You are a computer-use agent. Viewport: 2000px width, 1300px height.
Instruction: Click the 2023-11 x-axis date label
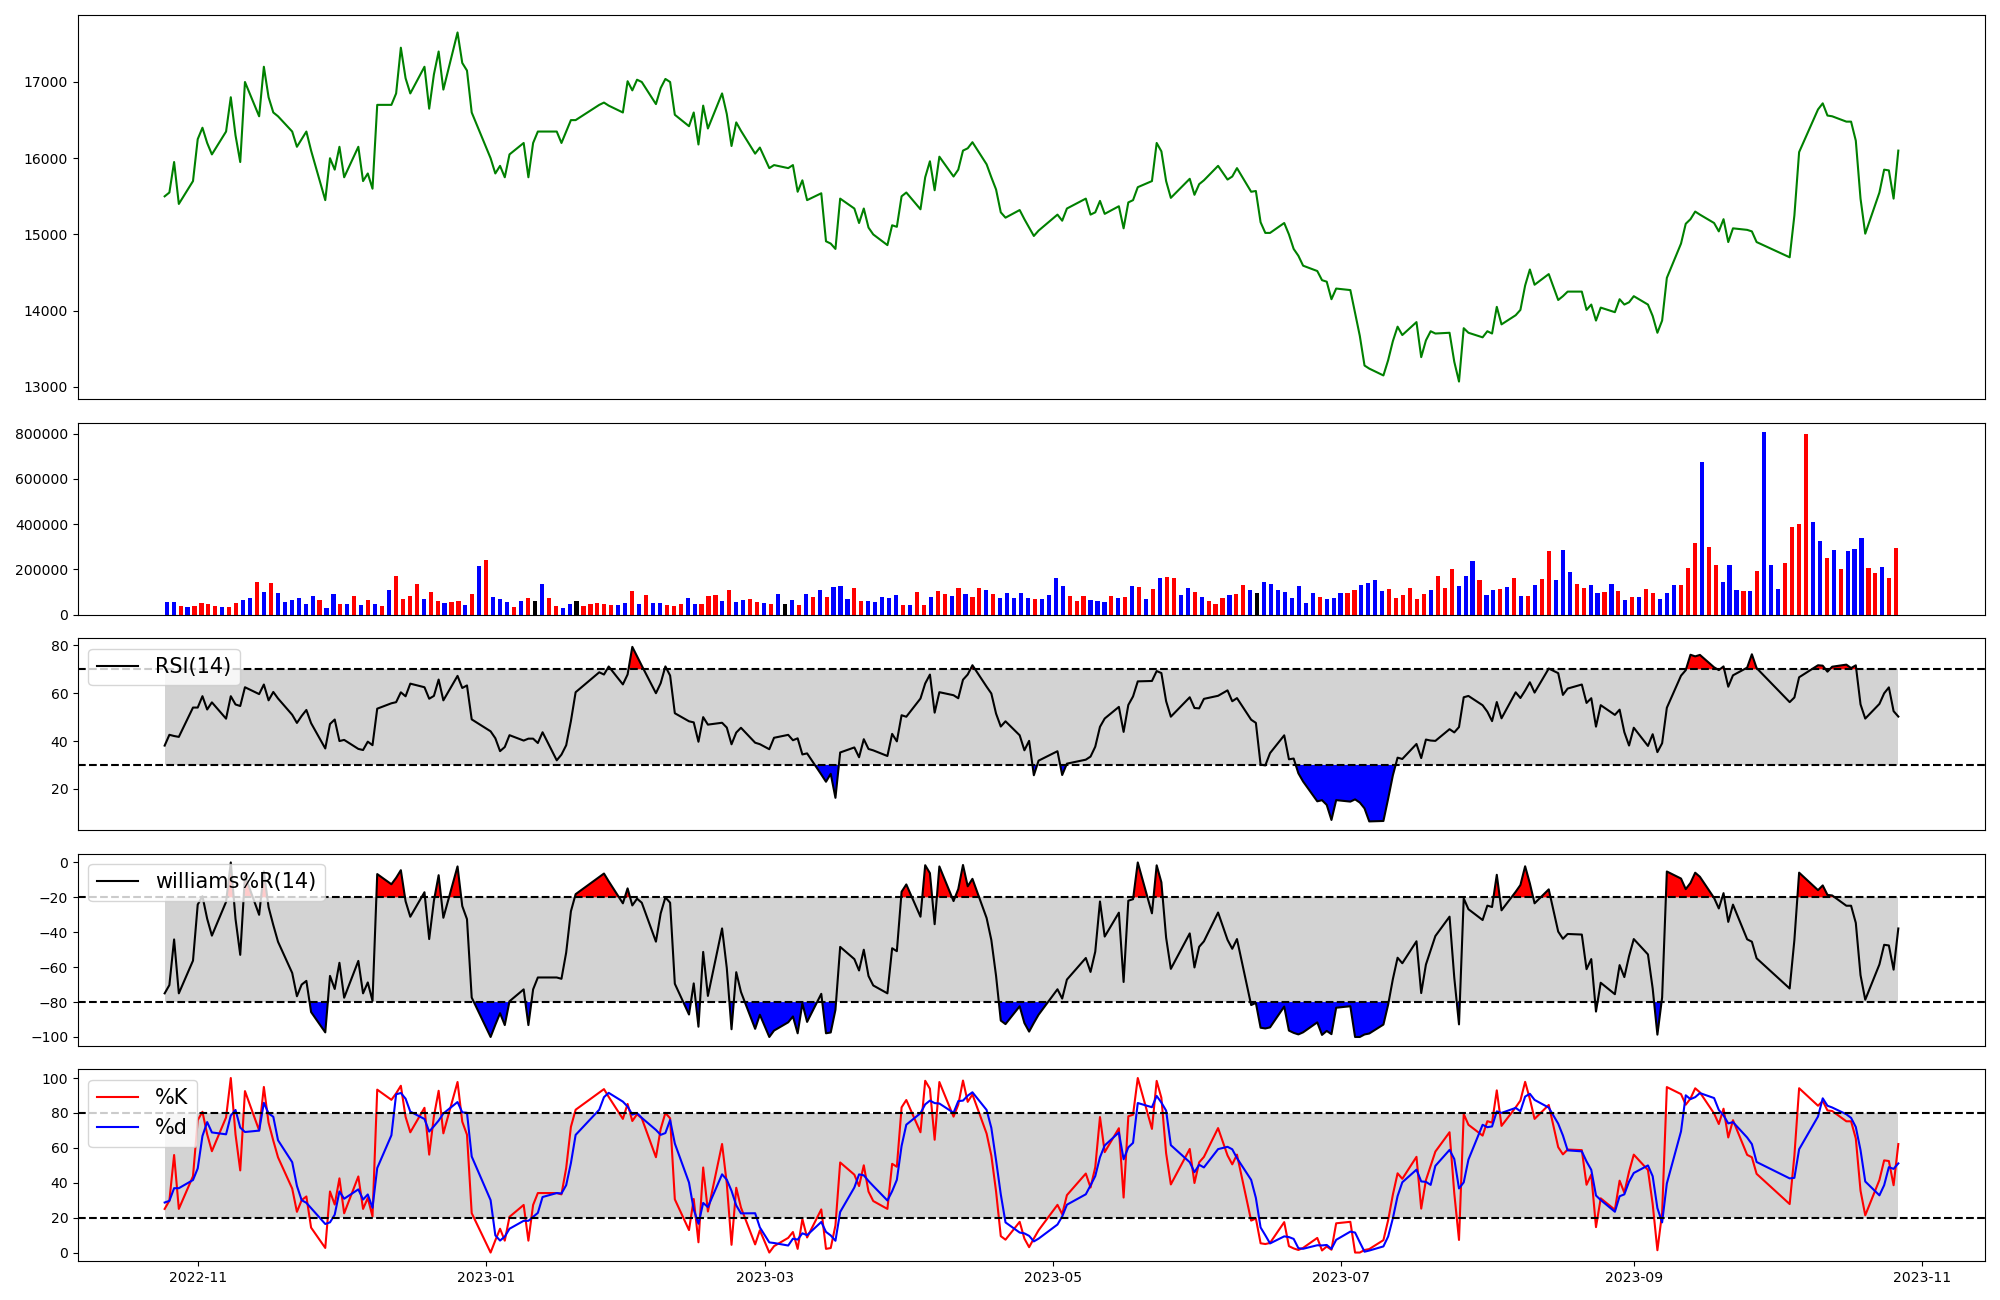(1921, 1277)
